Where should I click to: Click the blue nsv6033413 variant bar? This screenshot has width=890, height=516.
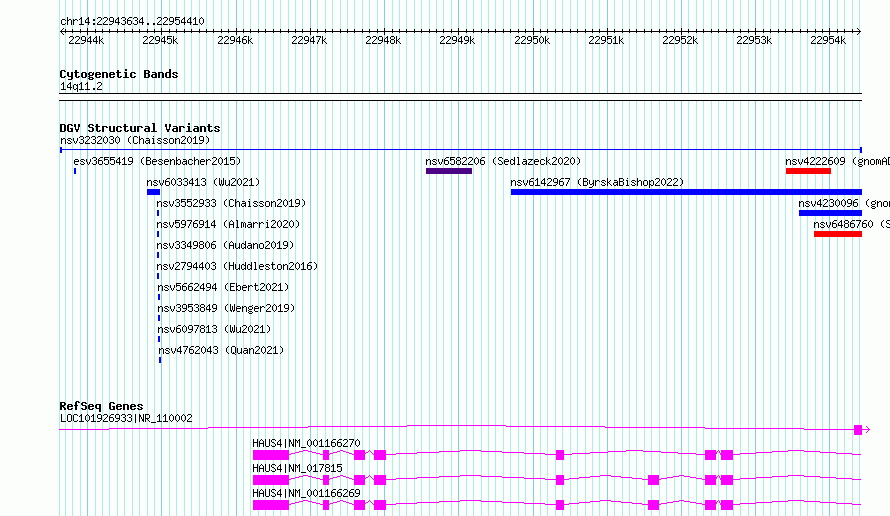pyautogui.click(x=153, y=192)
